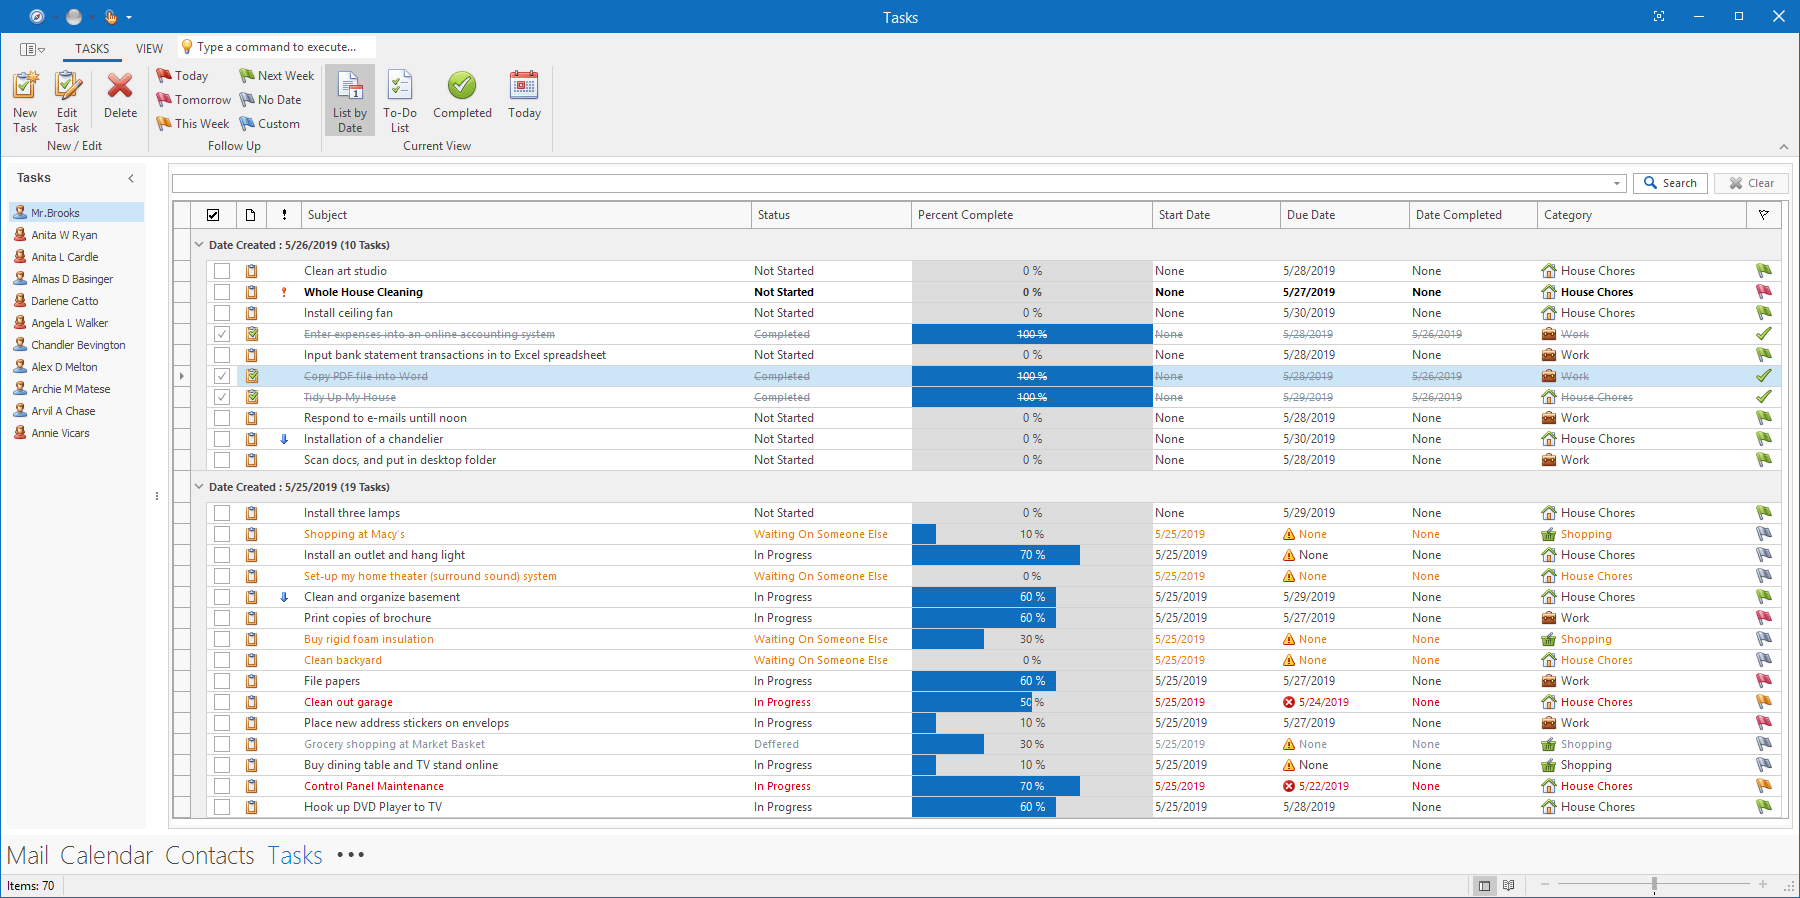The height and width of the screenshot is (898, 1800).
Task: Click the zoom slider in status bar
Action: tap(1654, 884)
